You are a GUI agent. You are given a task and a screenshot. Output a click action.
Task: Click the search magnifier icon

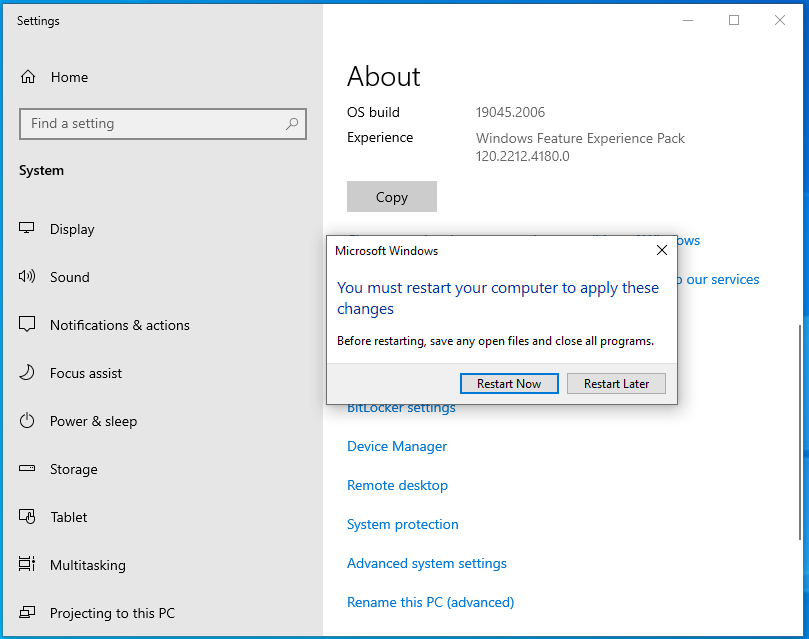[291, 124]
